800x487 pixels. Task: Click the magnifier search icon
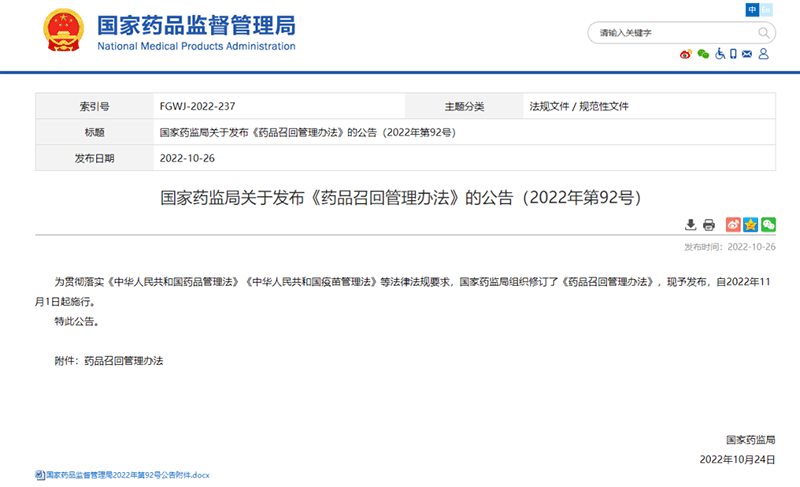click(x=764, y=32)
